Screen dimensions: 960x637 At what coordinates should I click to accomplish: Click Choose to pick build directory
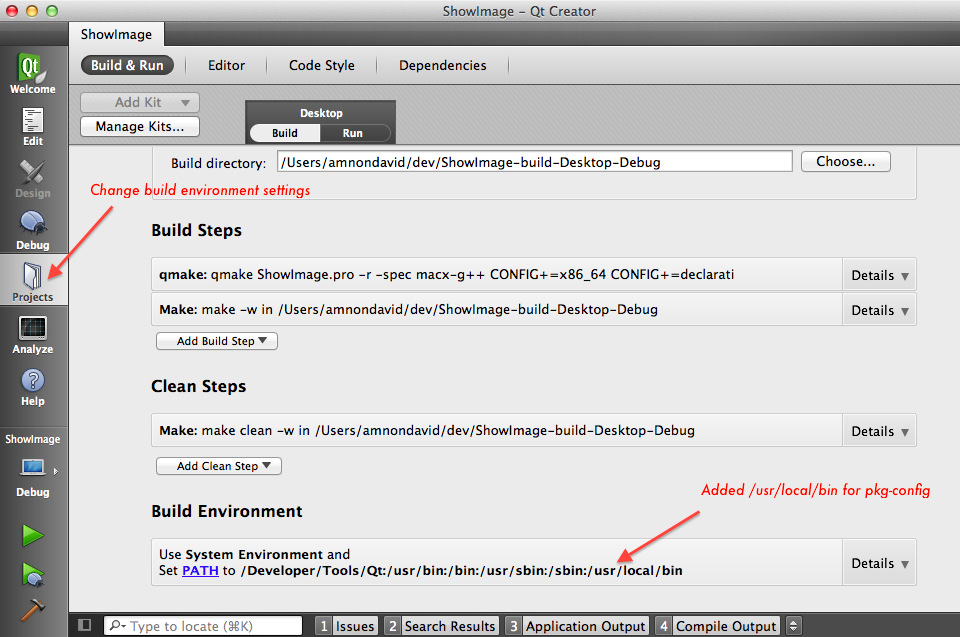click(x=846, y=161)
